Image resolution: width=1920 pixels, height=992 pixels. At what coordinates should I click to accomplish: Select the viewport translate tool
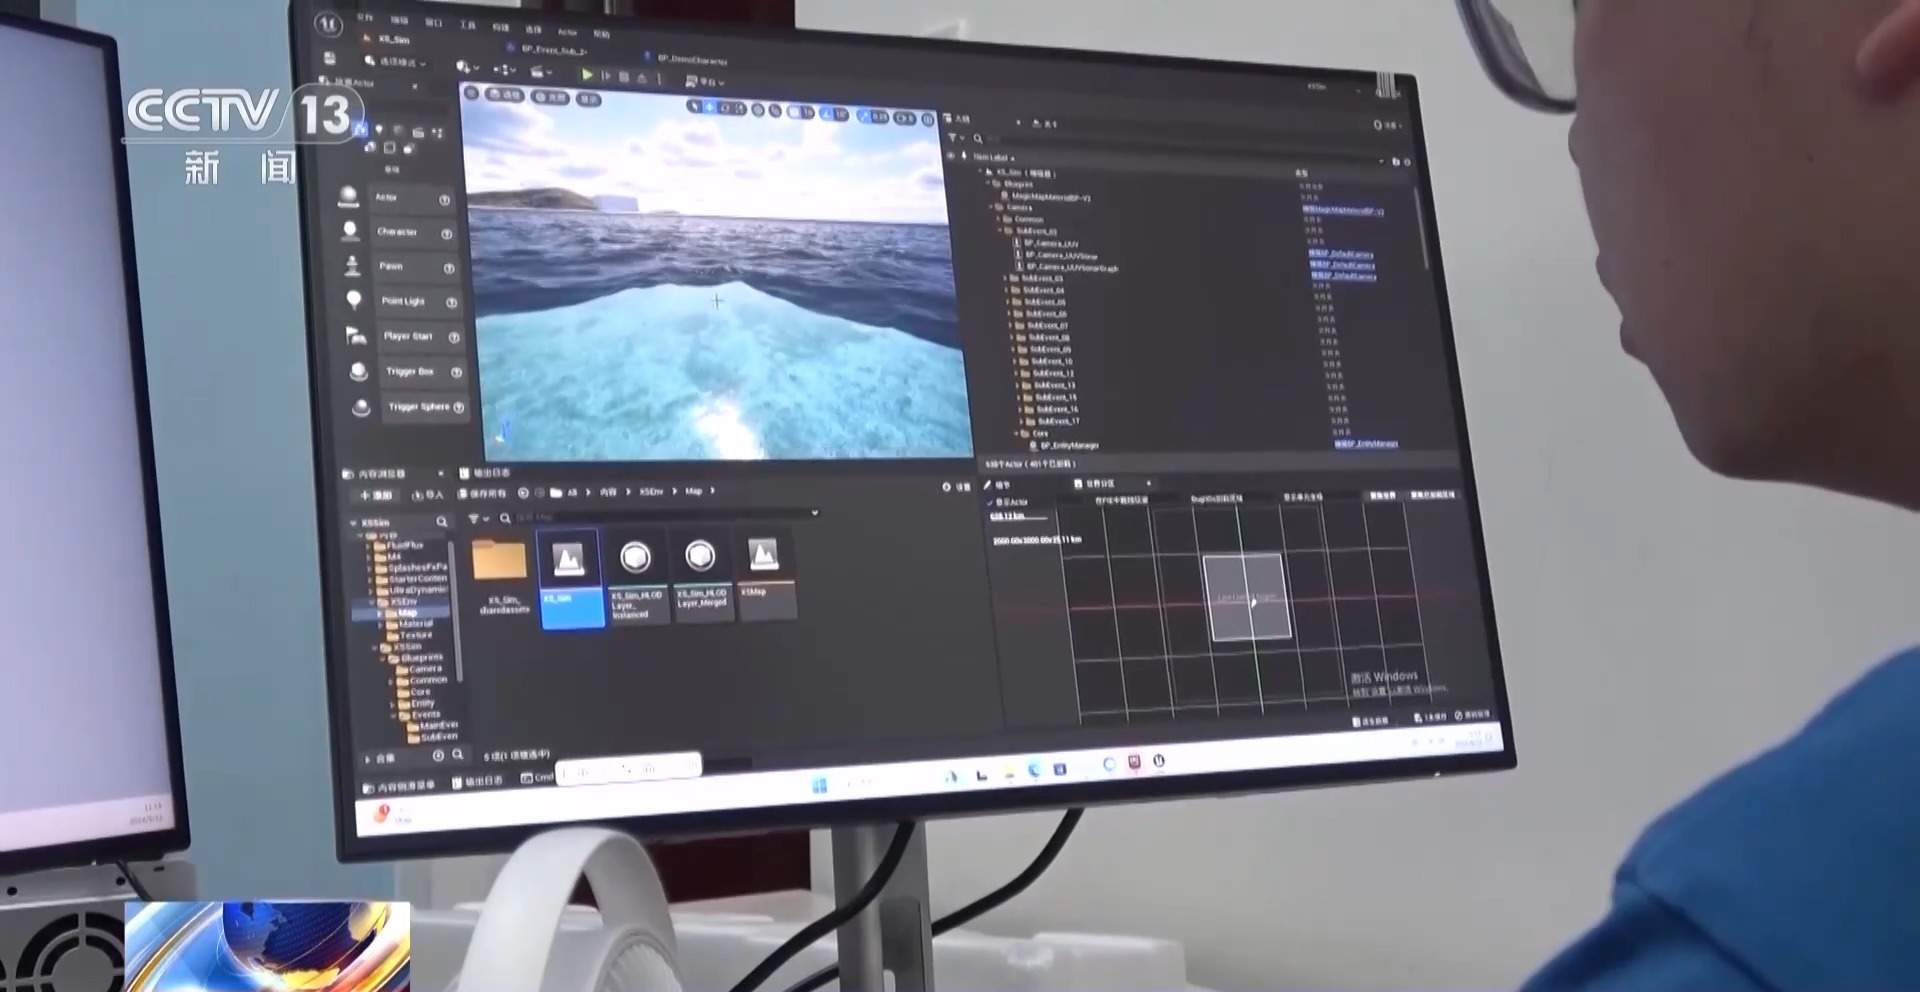709,107
